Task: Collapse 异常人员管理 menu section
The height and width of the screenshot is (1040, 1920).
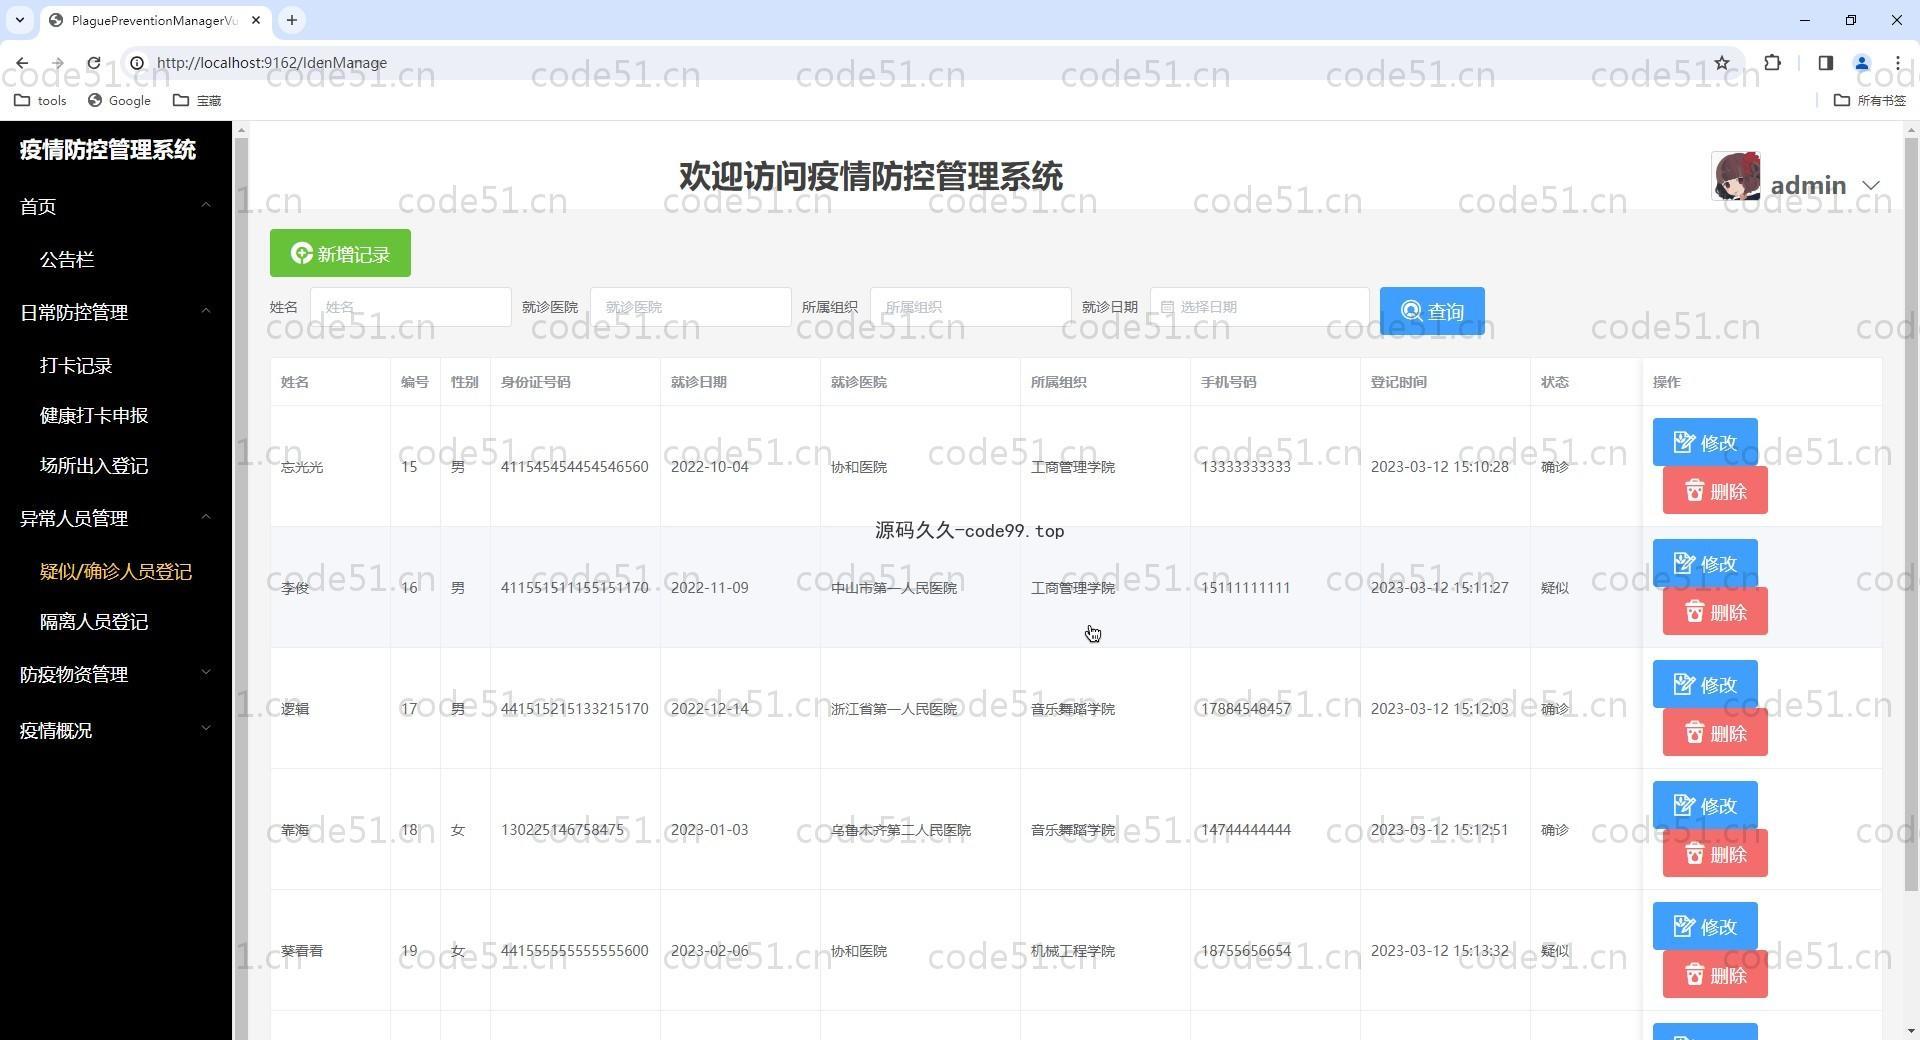Action: click(x=116, y=518)
